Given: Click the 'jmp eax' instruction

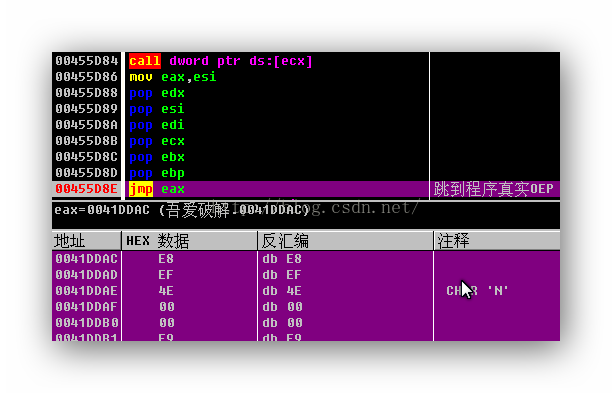Looking at the screenshot, I should click(157, 189).
